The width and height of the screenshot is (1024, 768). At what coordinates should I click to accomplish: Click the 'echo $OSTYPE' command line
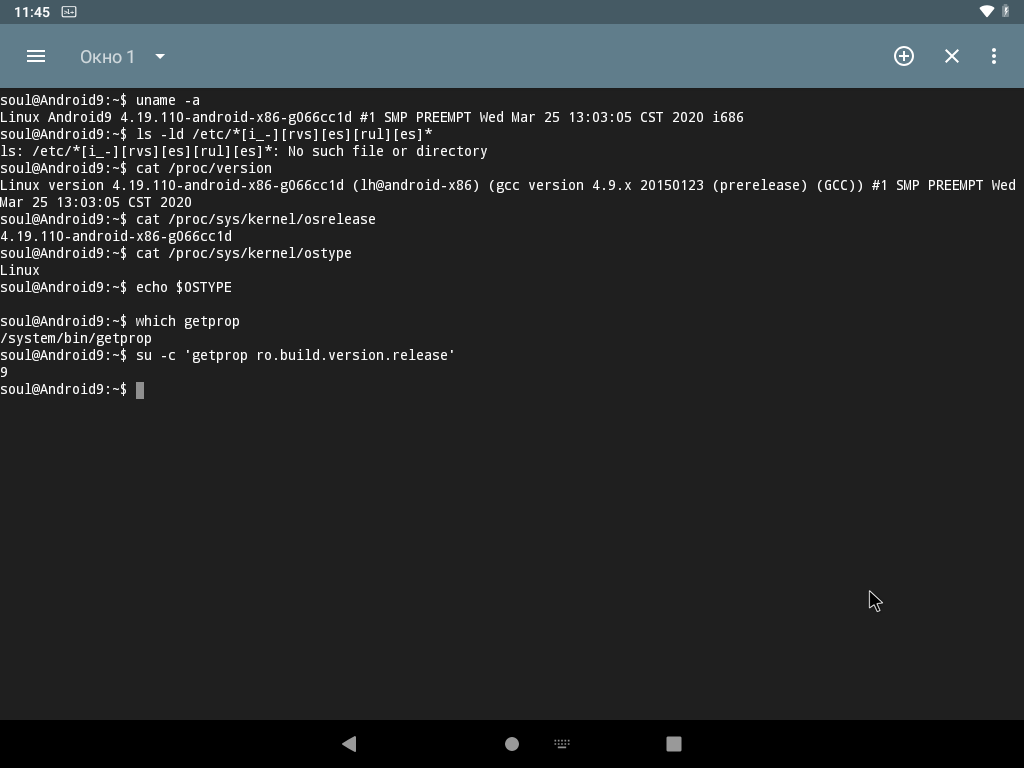(x=116, y=287)
